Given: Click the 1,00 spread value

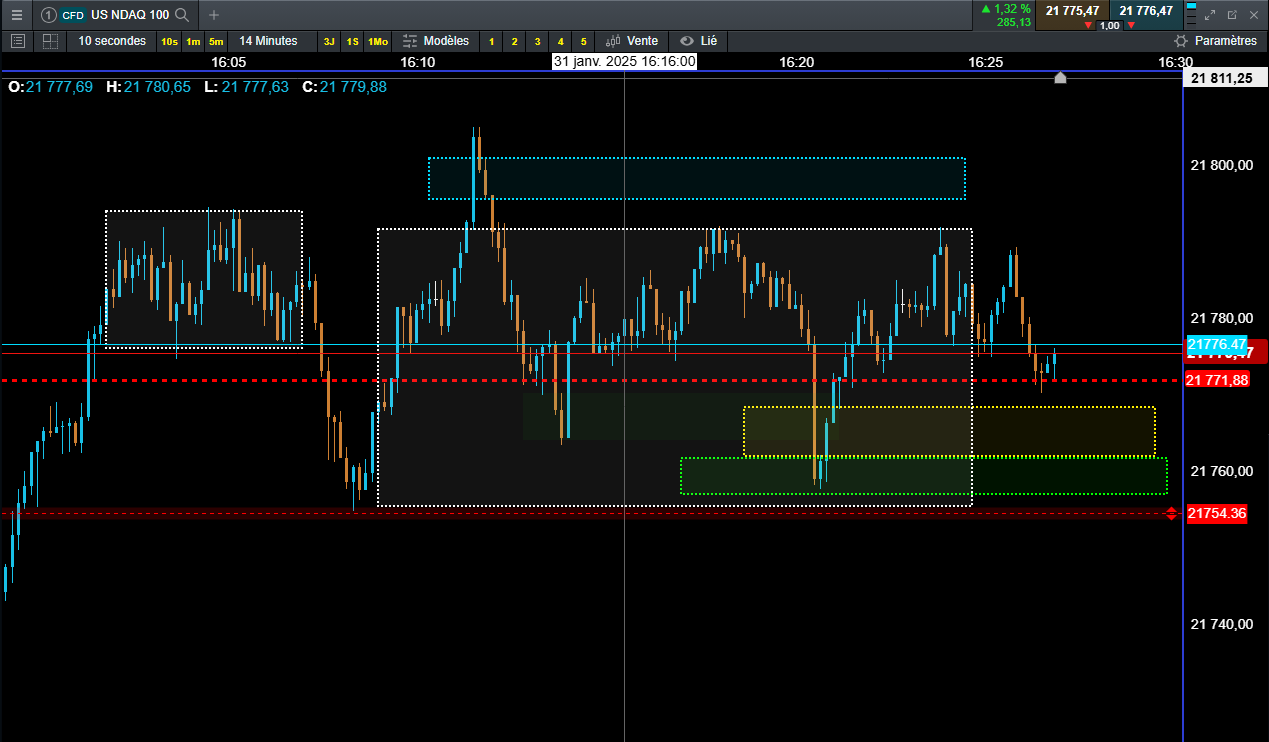Looking at the screenshot, I should (x=1109, y=25).
